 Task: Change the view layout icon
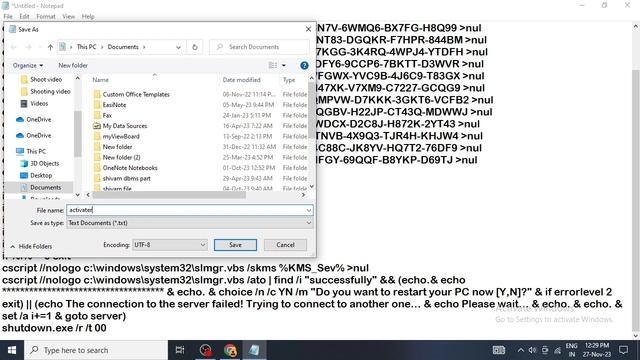[273, 65]
